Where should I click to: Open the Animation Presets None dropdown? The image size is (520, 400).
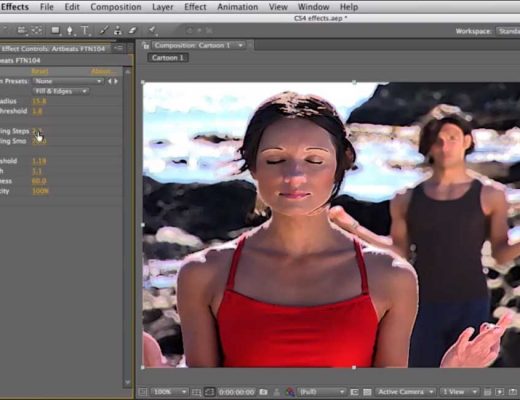pyautogui.click(x=68, y=81)
